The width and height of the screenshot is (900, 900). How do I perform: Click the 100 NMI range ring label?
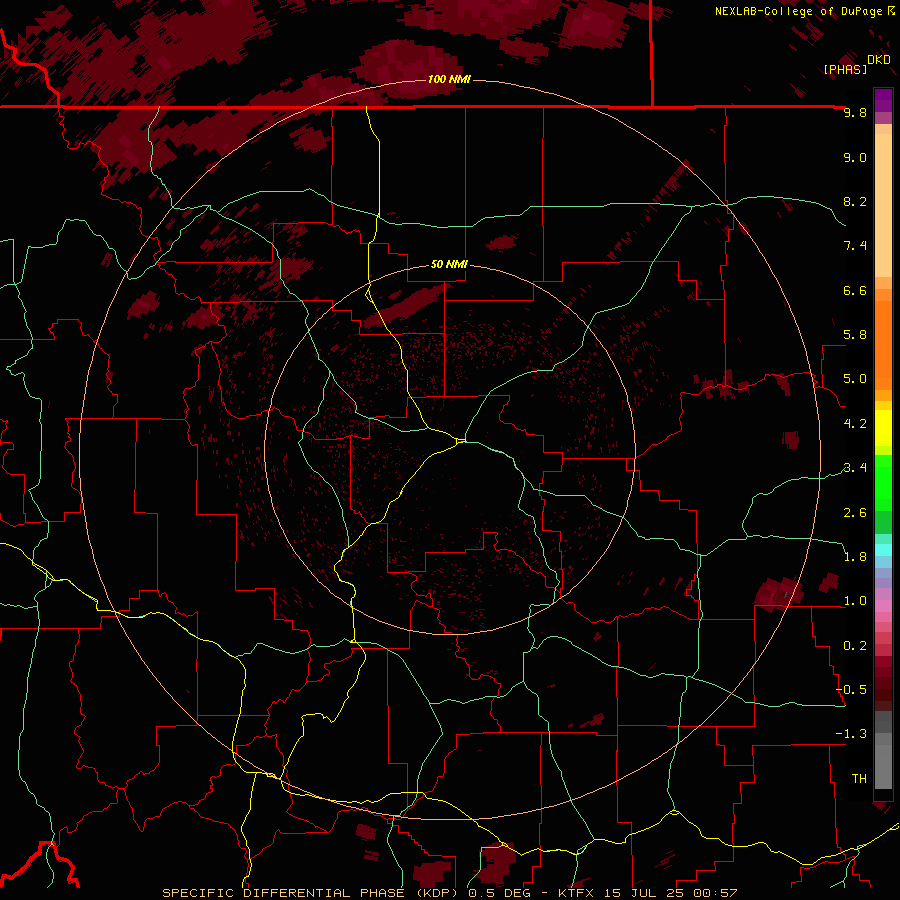coord(449,79)
